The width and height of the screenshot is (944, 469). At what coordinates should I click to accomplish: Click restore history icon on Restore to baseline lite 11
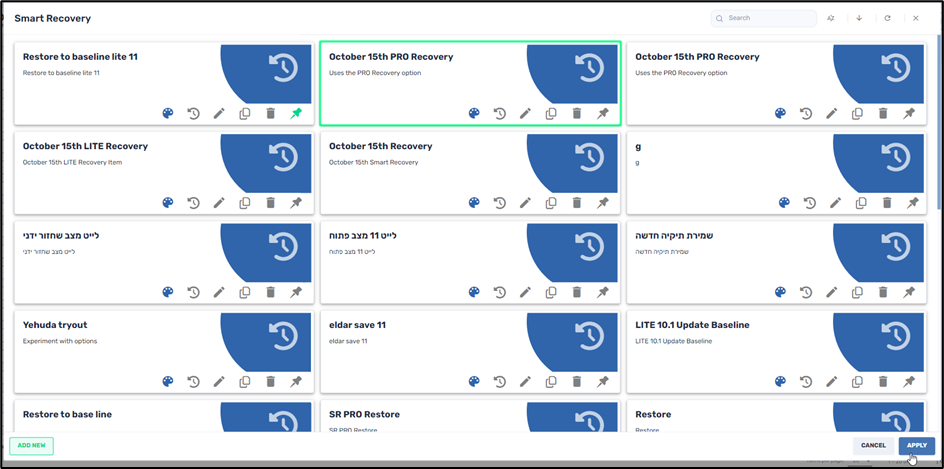[x=194, y=114]
